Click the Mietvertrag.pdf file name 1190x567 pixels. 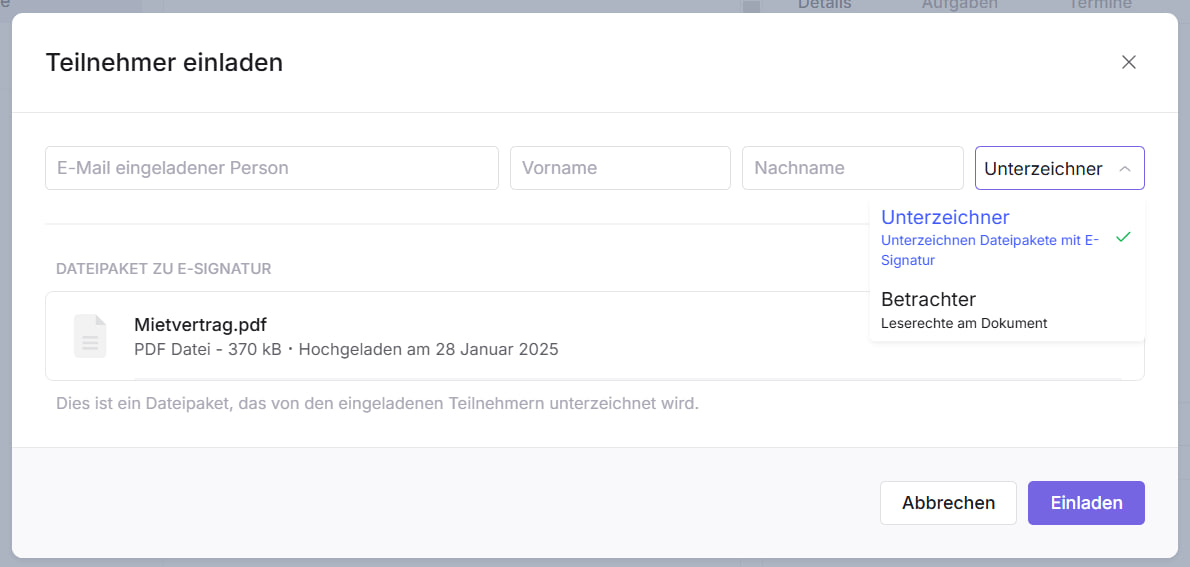pos(200,324)
